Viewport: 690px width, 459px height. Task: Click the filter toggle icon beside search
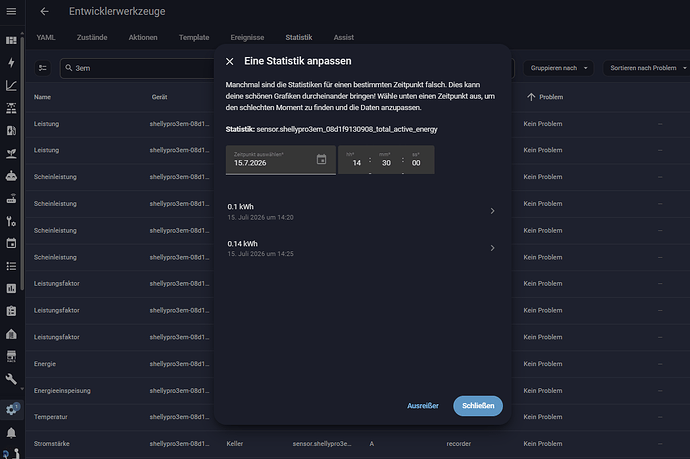(x=43, y=68)
